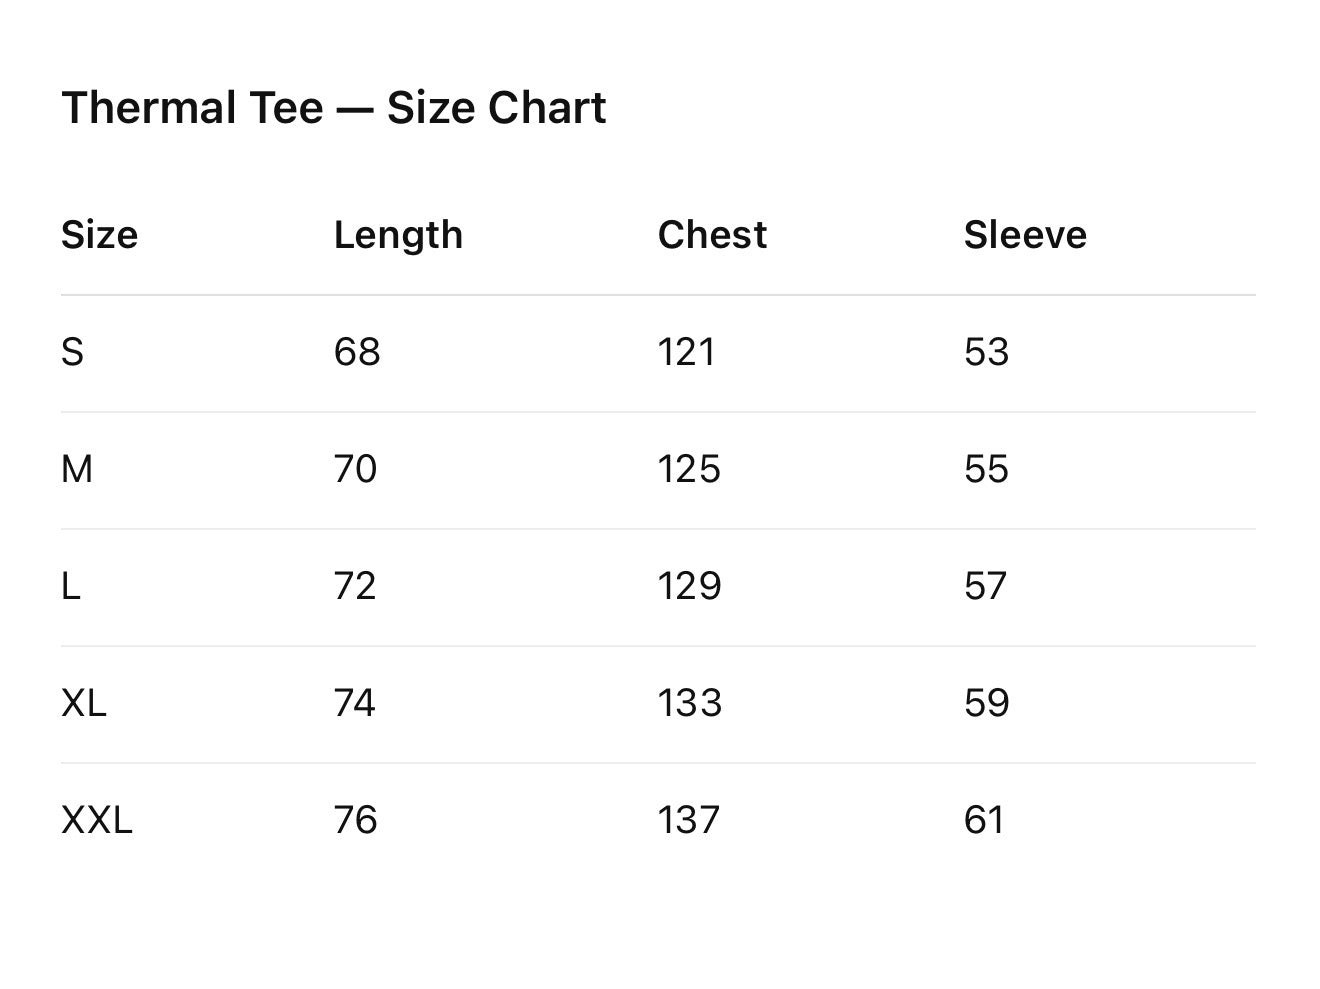This screenshot has height=989, width=1320.
Task: Click sleeve value 61 in the XXL row
Action: click(x=983, y=820)
